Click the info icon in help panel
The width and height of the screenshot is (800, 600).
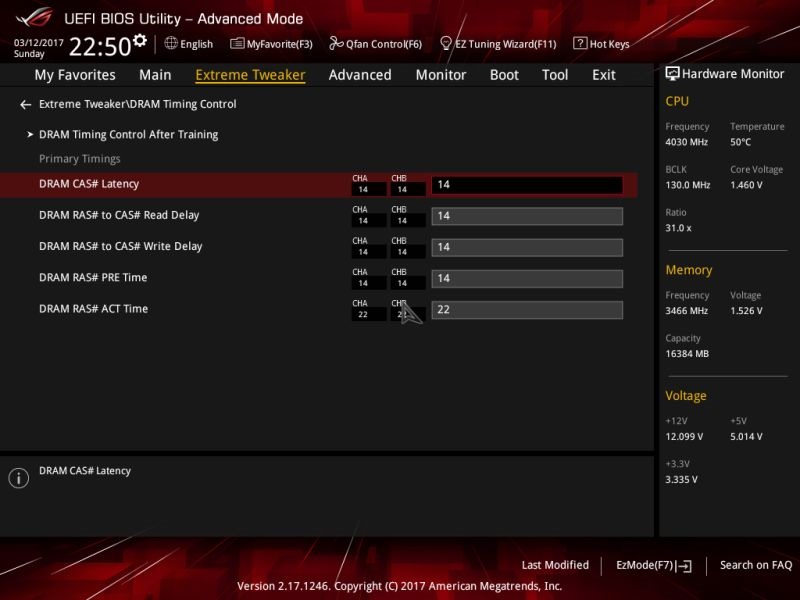point(19,478)
